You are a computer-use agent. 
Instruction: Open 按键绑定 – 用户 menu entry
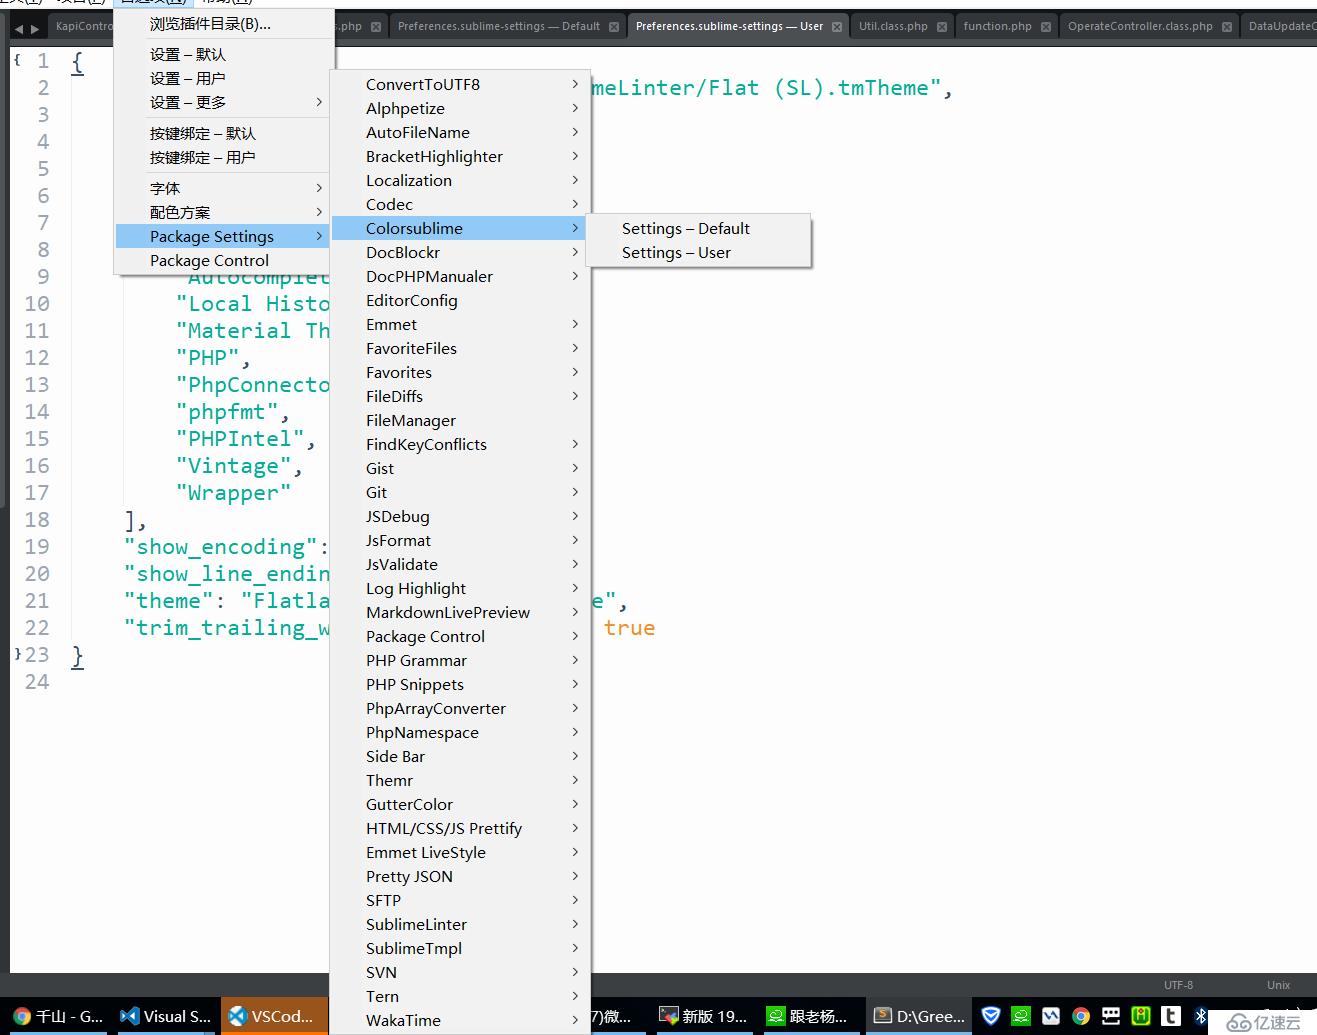click(x=224, y=157)
